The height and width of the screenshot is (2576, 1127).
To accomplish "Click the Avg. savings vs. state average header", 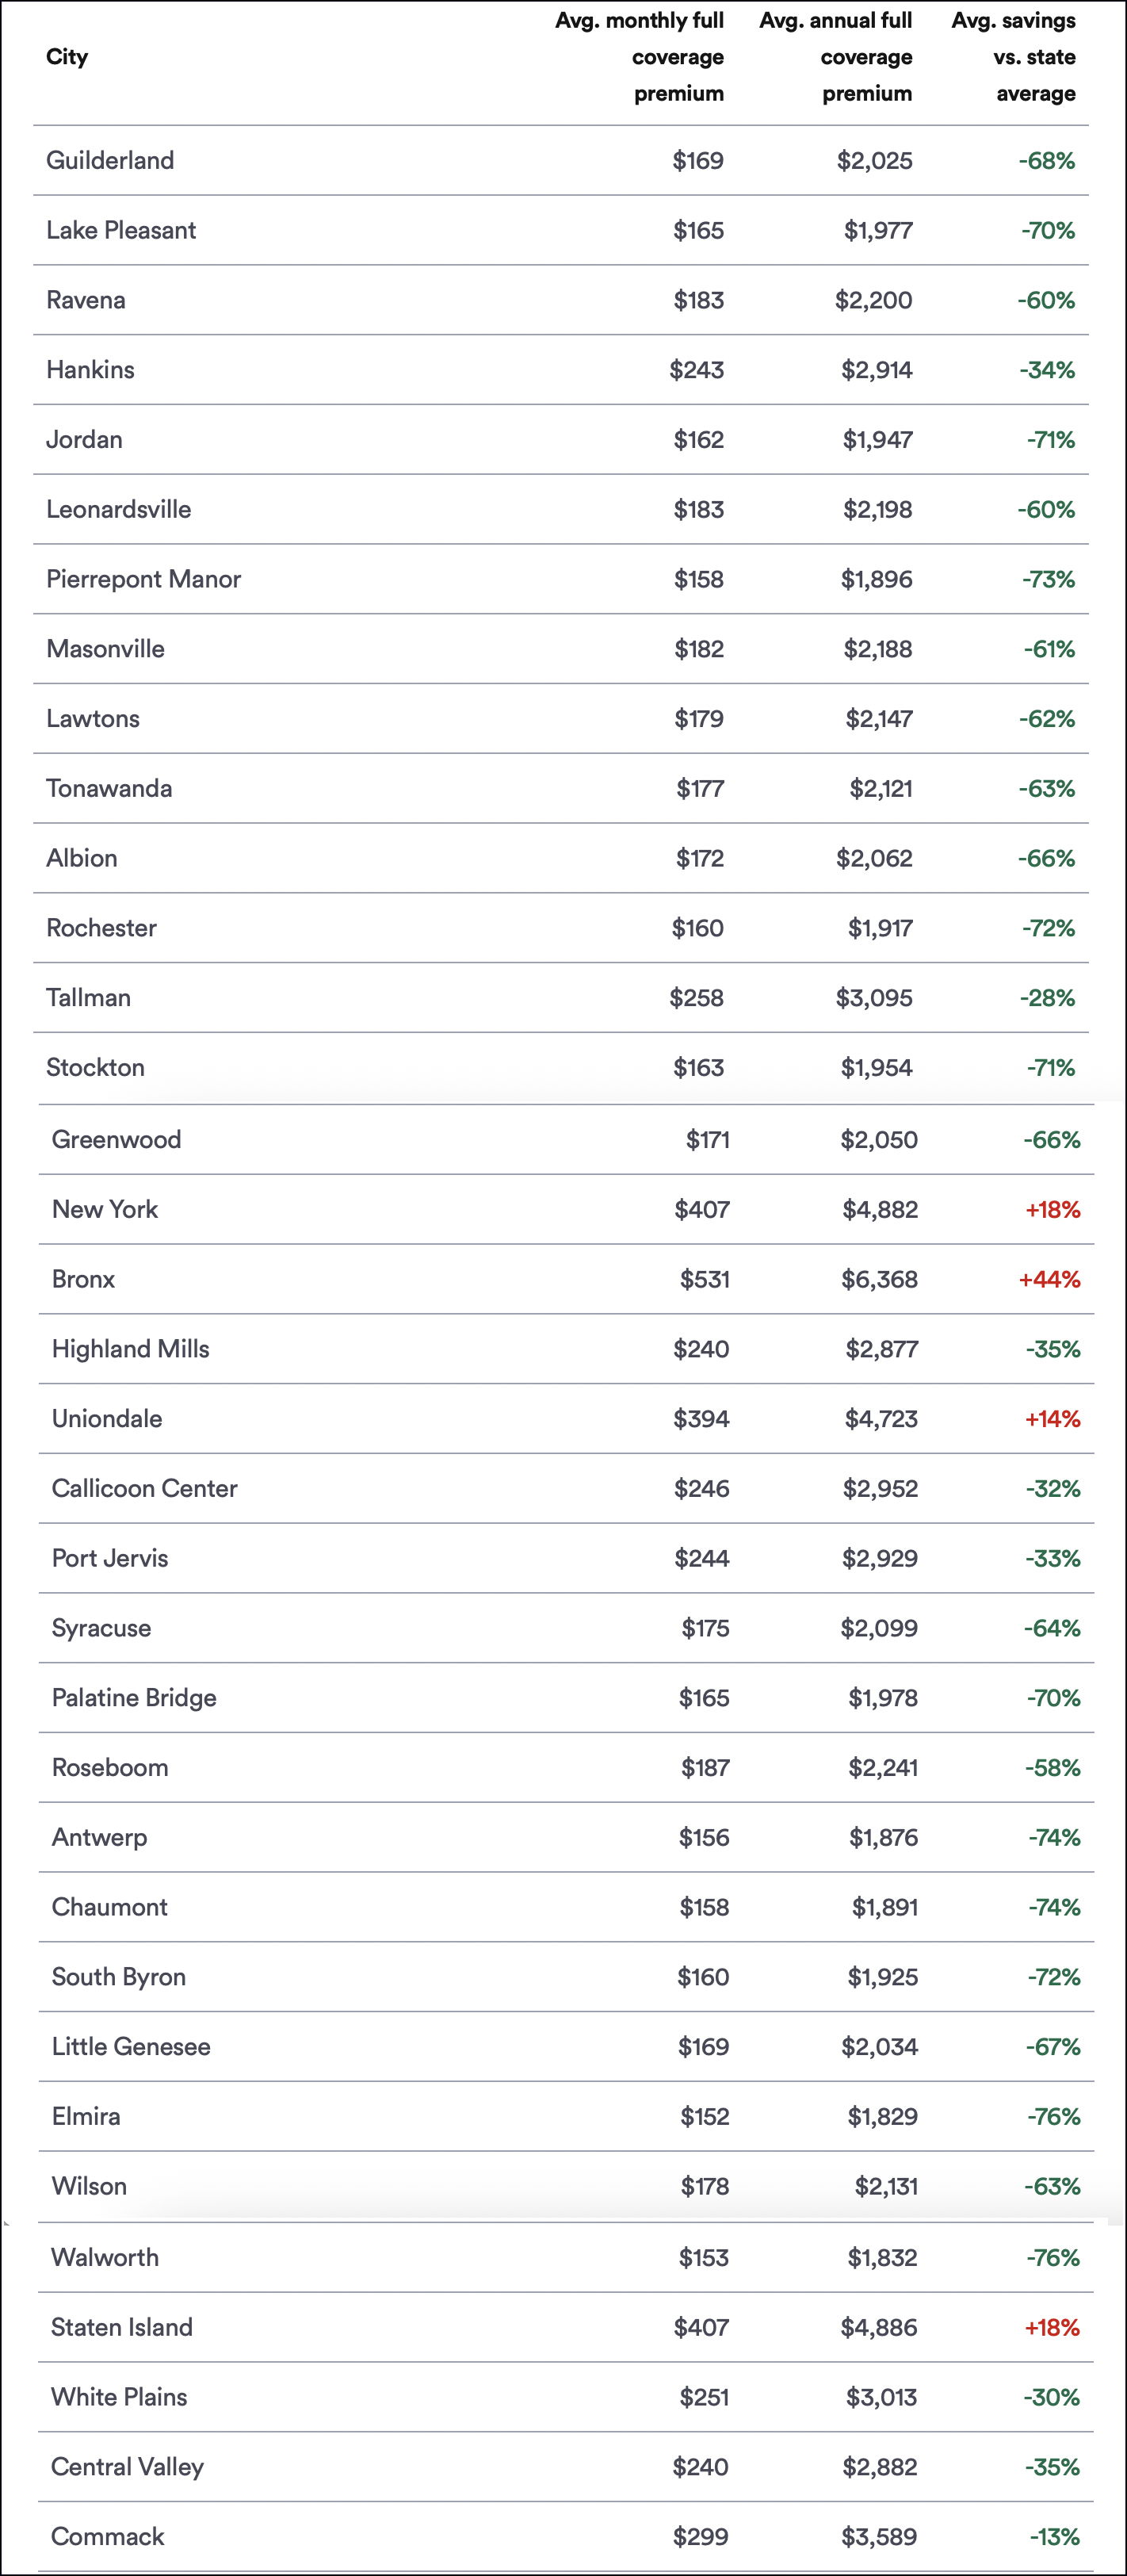I will click(x=1014, y=57).
